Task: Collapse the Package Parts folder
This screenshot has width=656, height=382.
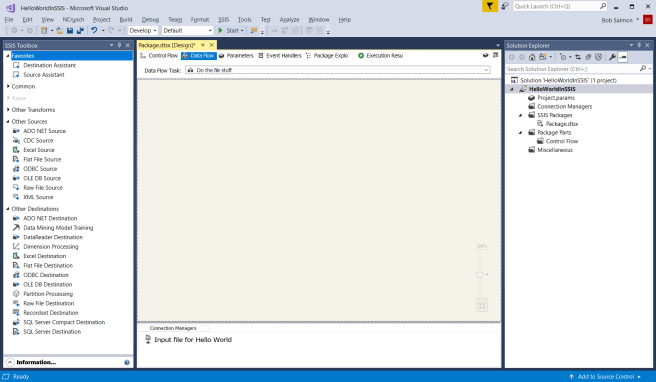Action: tap(520, 132)
